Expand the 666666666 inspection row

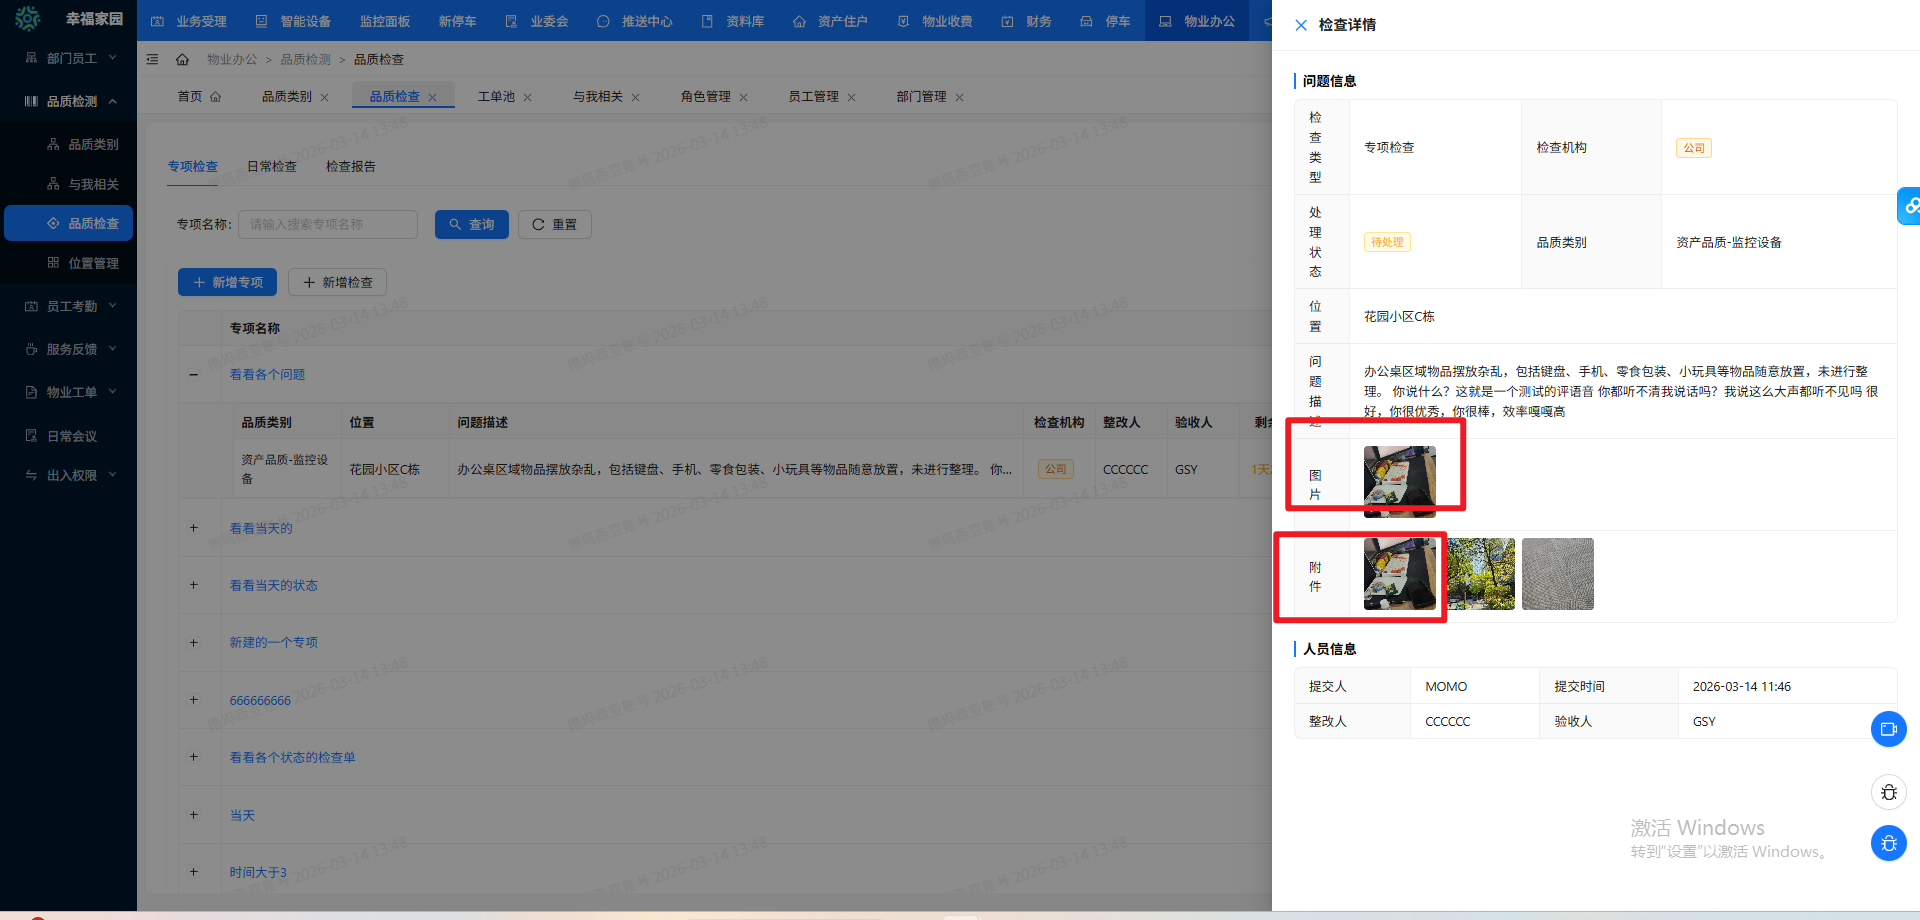[x=194, y=700]
